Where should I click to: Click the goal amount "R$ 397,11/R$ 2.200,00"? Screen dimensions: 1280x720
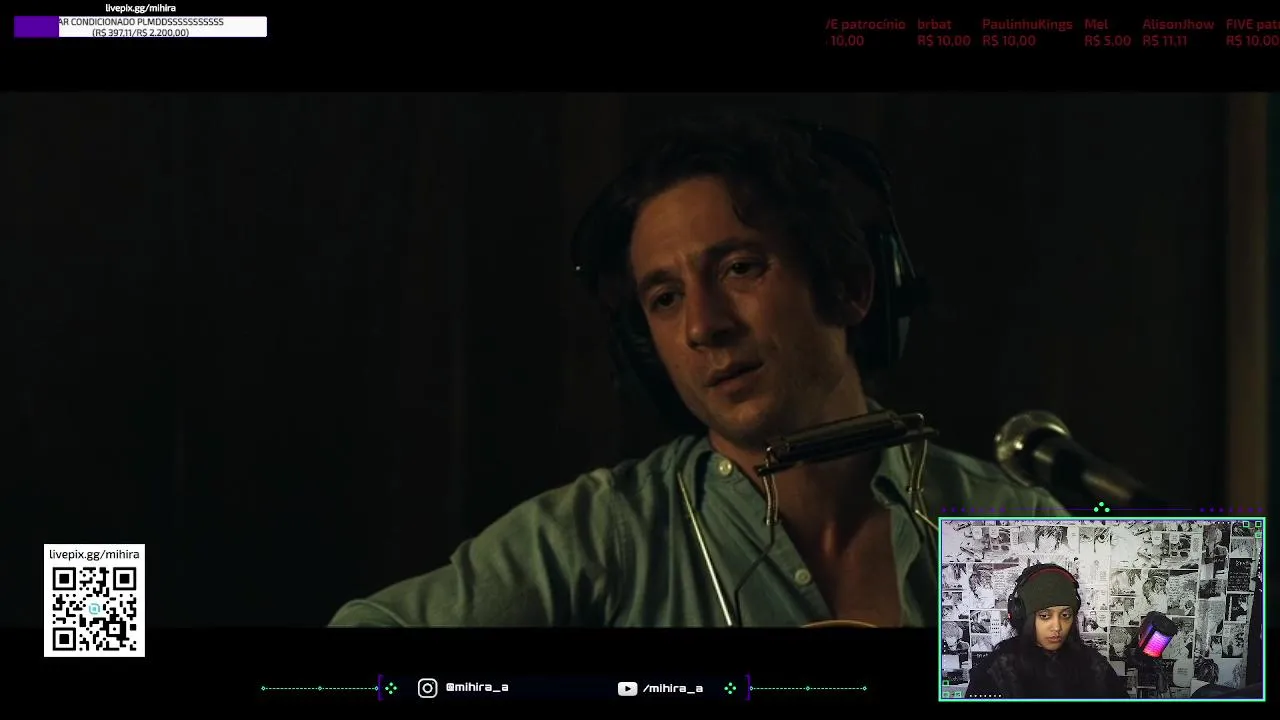pos(140,32)
